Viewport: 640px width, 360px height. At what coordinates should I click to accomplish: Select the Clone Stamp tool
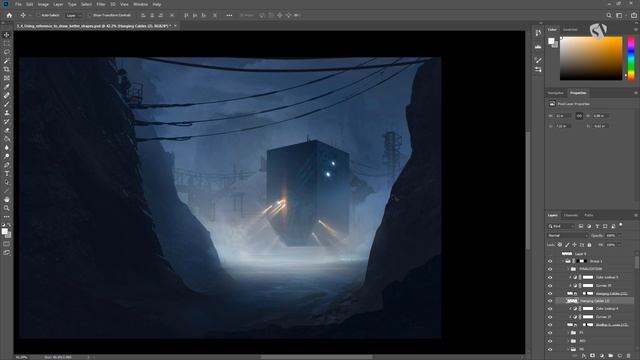point(7,113)
